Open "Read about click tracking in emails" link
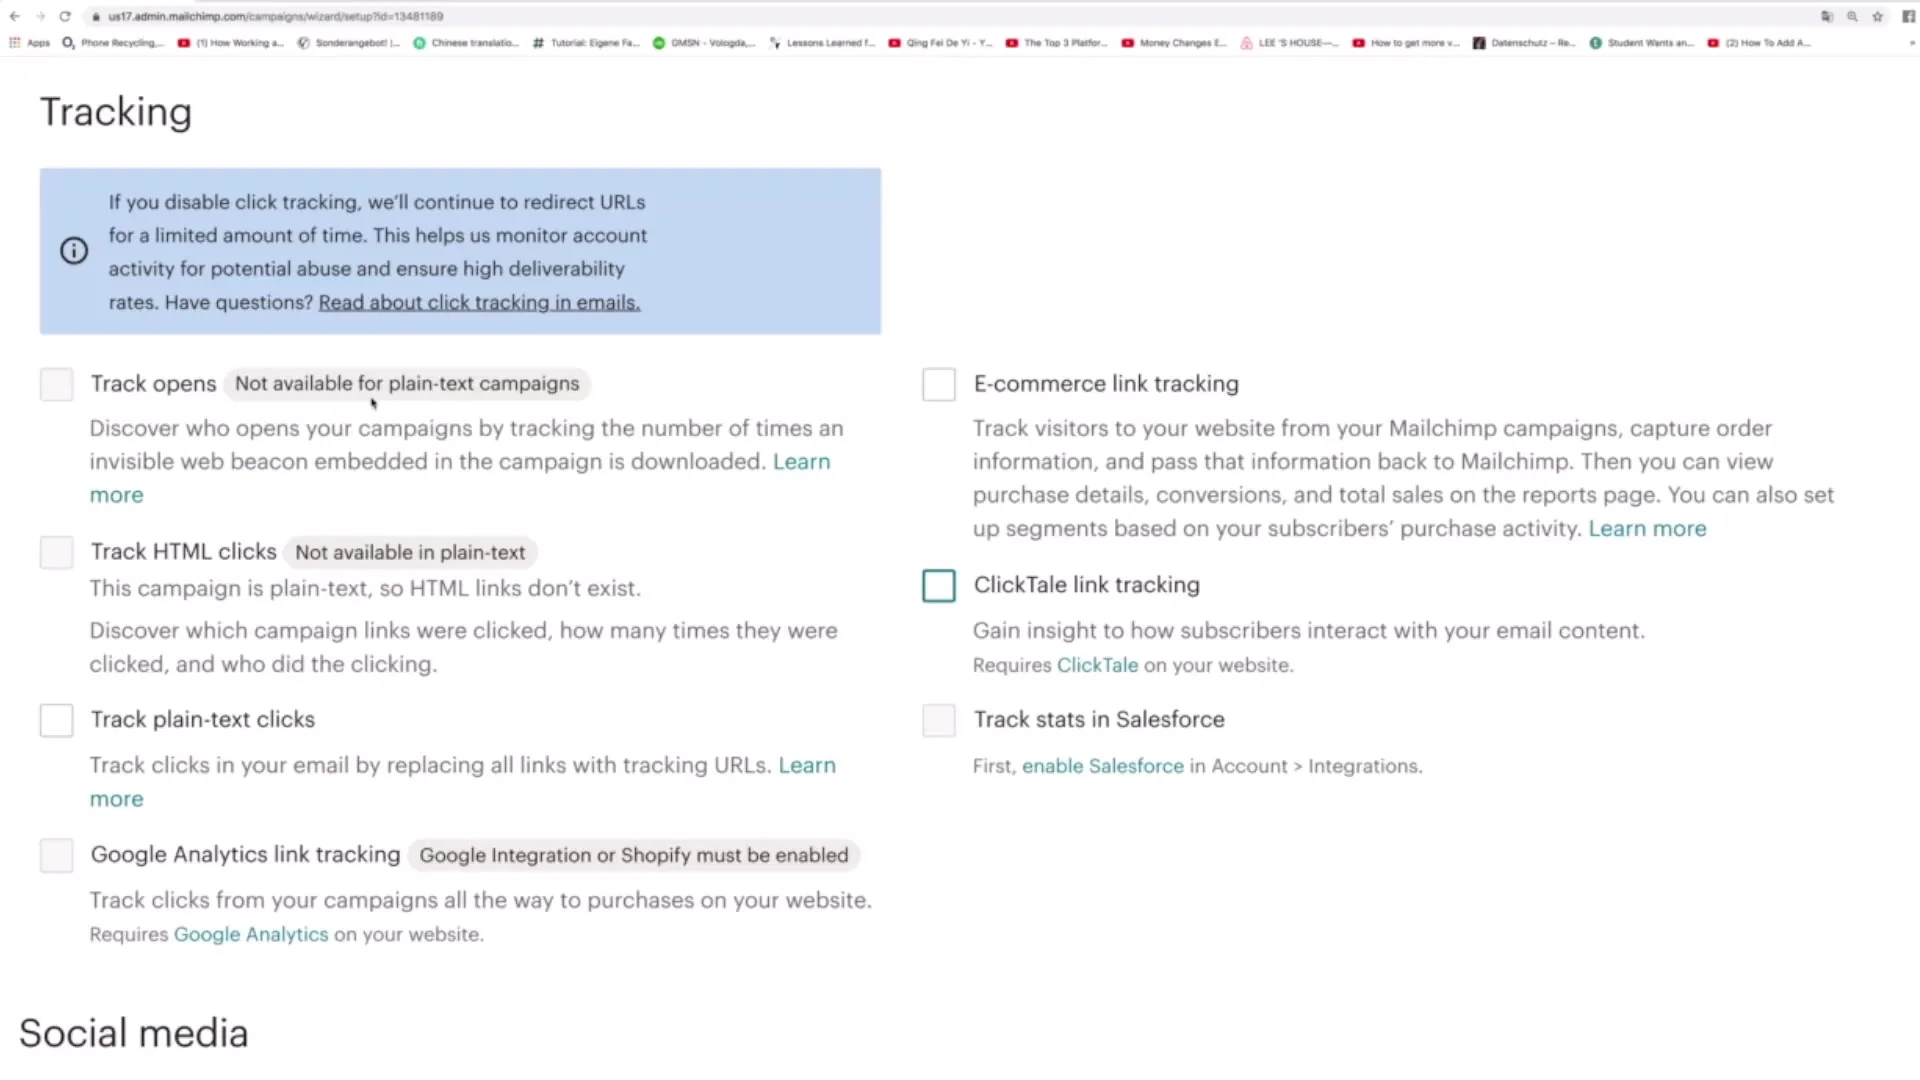The image size is (1920, 1080). pyautogui.click(x=479, y=303)
